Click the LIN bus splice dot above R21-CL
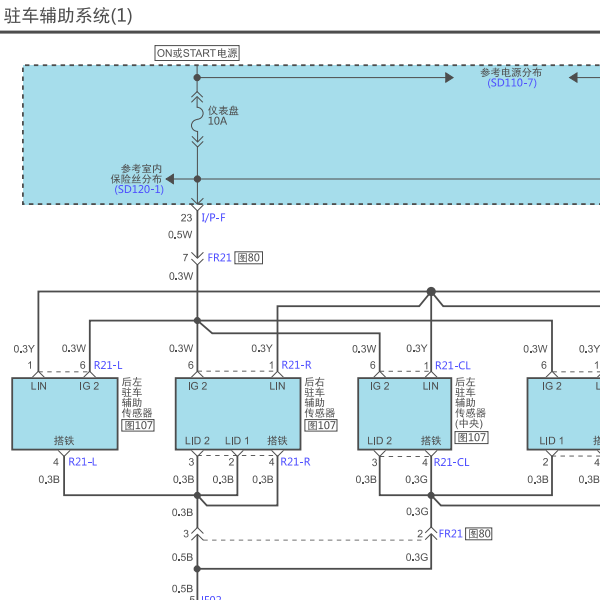600x600 pixels. point(431,292)
